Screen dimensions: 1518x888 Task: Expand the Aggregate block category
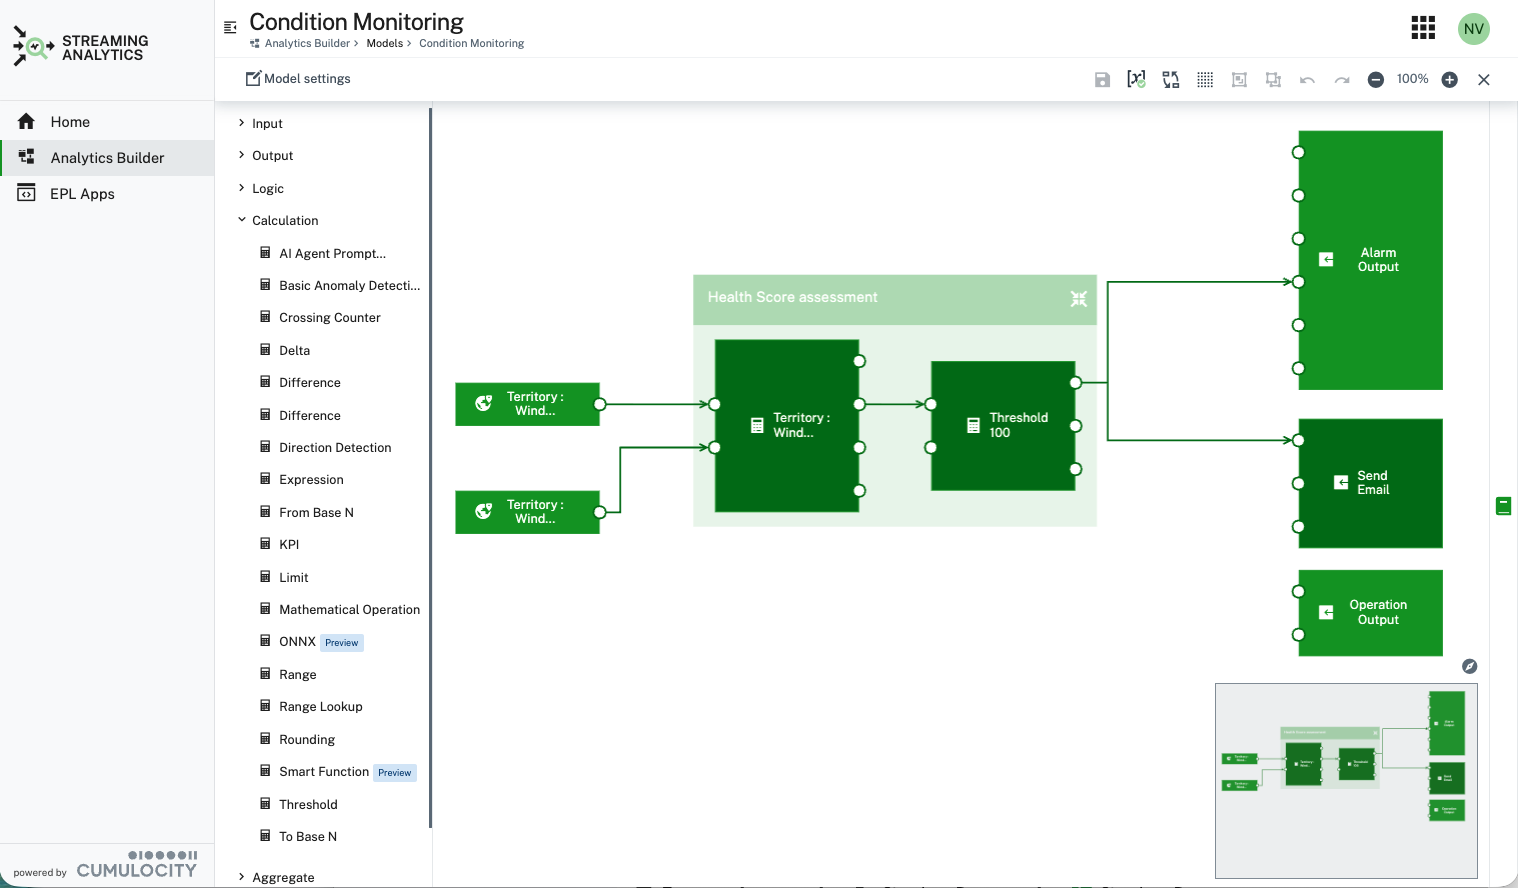(x=283, y=878)
